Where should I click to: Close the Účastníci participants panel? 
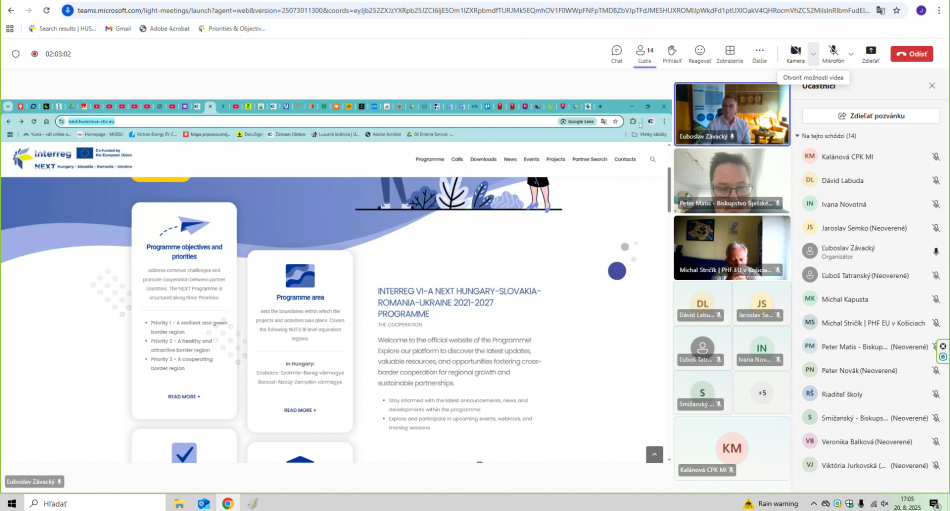(x=932, y=86)
